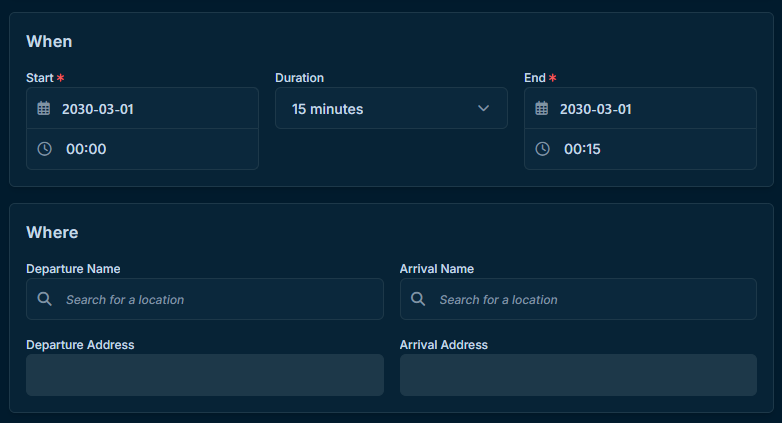Image resolution: width=782 pixels, height=423 pixels.
Task: Click the Departure Address label
Action: click(80, 345)
